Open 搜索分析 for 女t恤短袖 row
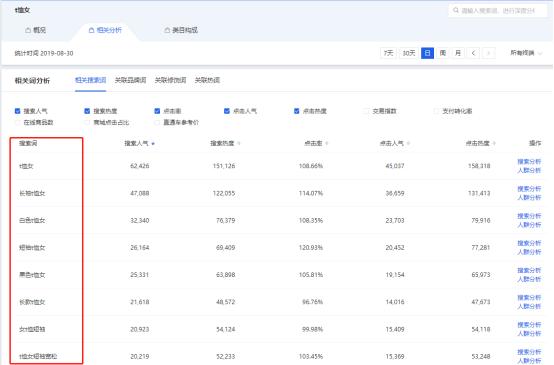 pos(529,325)
